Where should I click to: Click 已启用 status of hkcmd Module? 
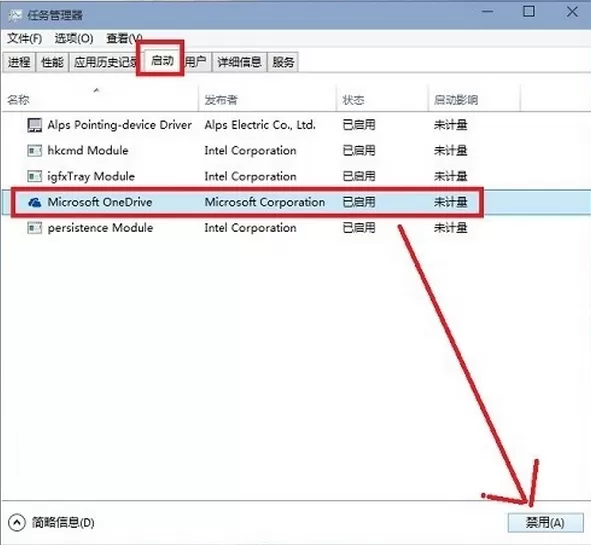(359, 151)
